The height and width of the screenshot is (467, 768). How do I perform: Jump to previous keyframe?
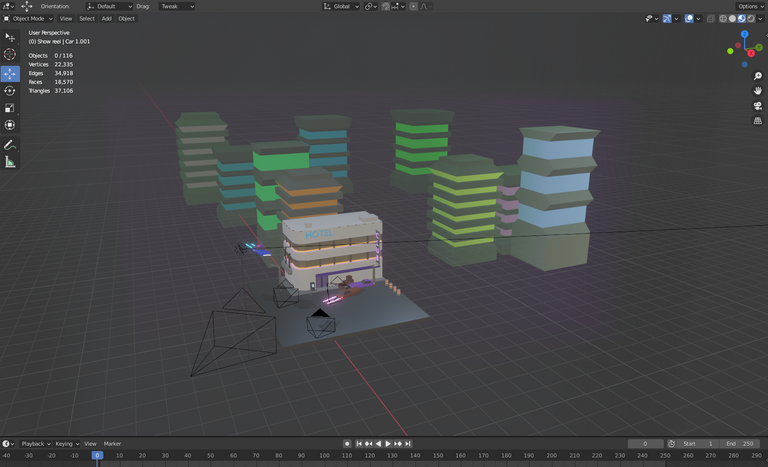[x=368, y=443]
